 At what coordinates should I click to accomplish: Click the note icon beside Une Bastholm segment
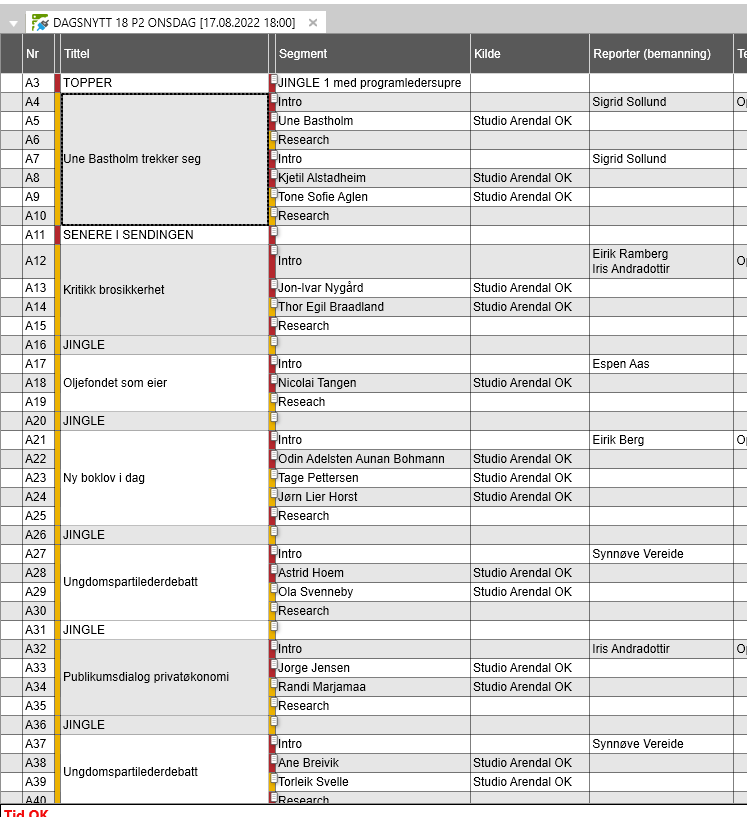pos(273,117)
